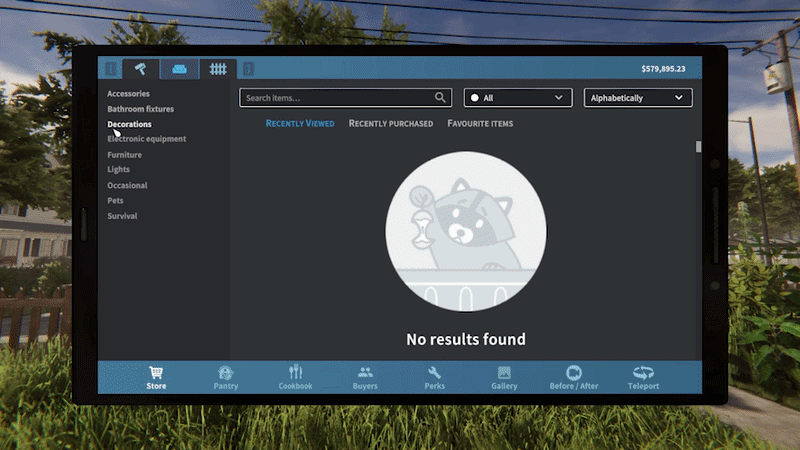Open the Alphabetically sort dropdown

coord(637,98)
